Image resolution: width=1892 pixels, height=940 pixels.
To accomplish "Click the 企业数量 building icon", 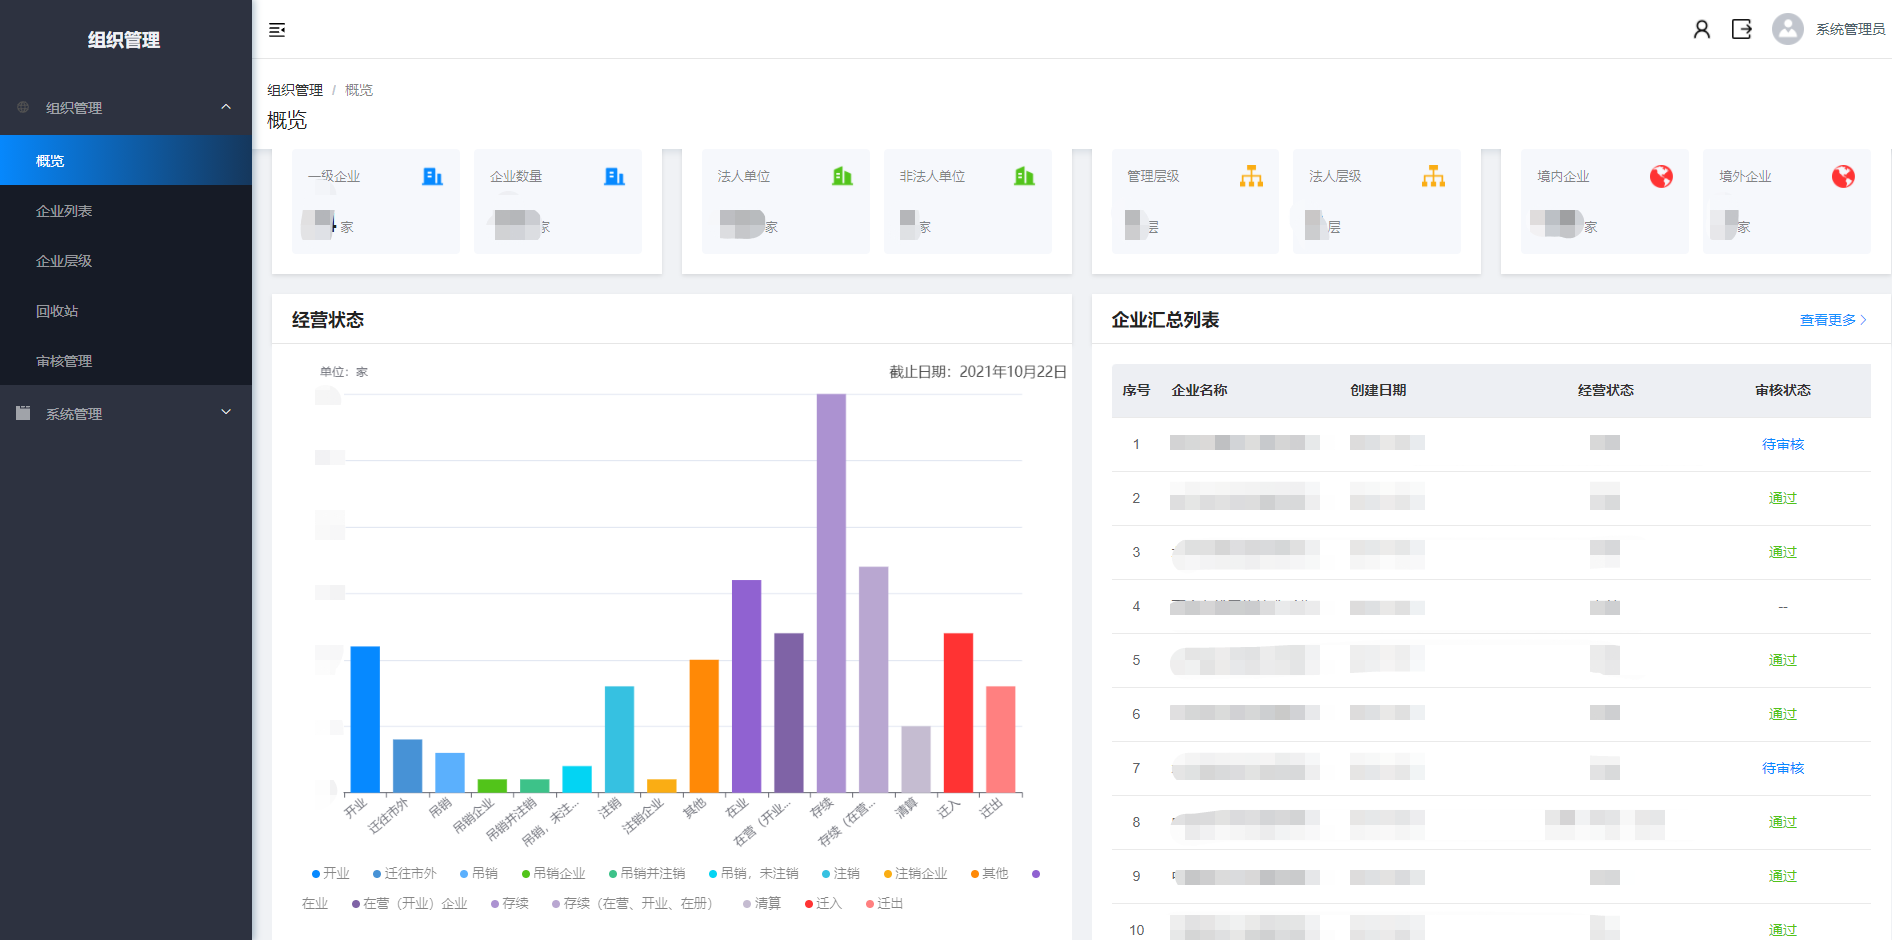I will click(614, 176).
